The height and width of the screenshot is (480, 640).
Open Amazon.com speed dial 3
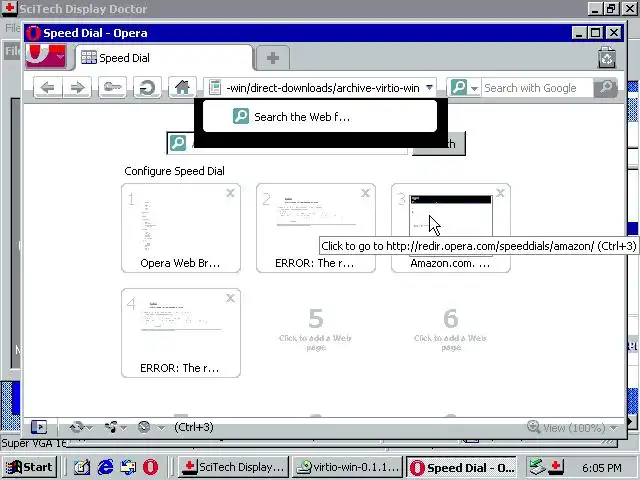[451, 228]
